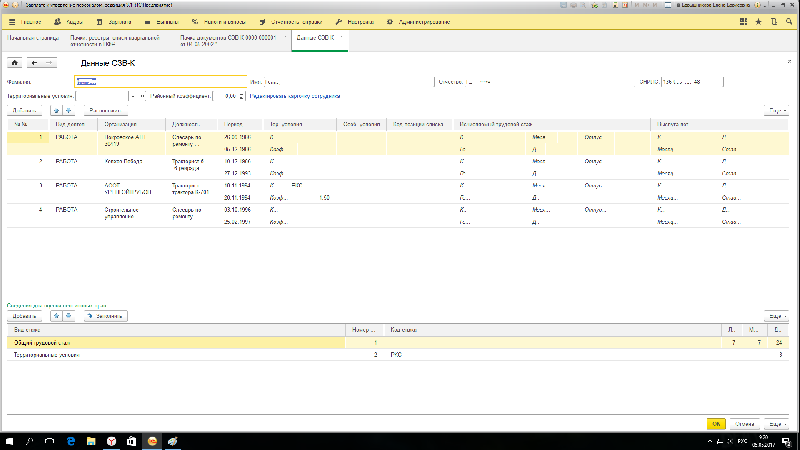Close the form with the small x
Viewport: 800px width, 450px height.
pos(789,61)
